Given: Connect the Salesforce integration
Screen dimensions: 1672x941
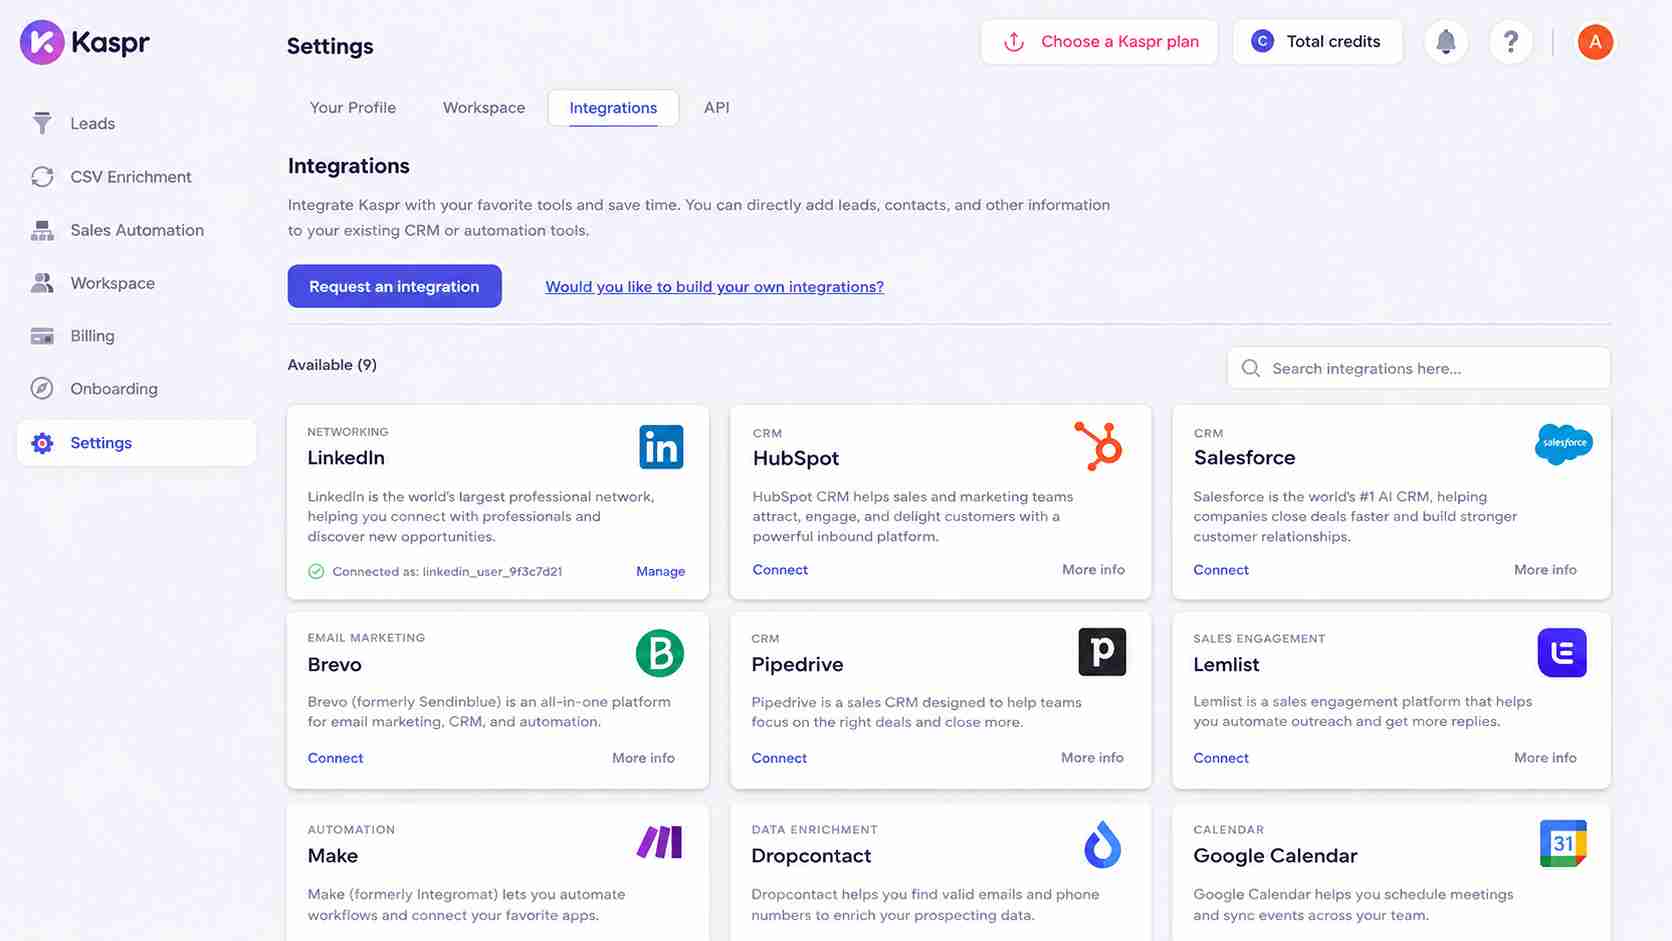Looking at the screenshot, I should coord(1221,570).
